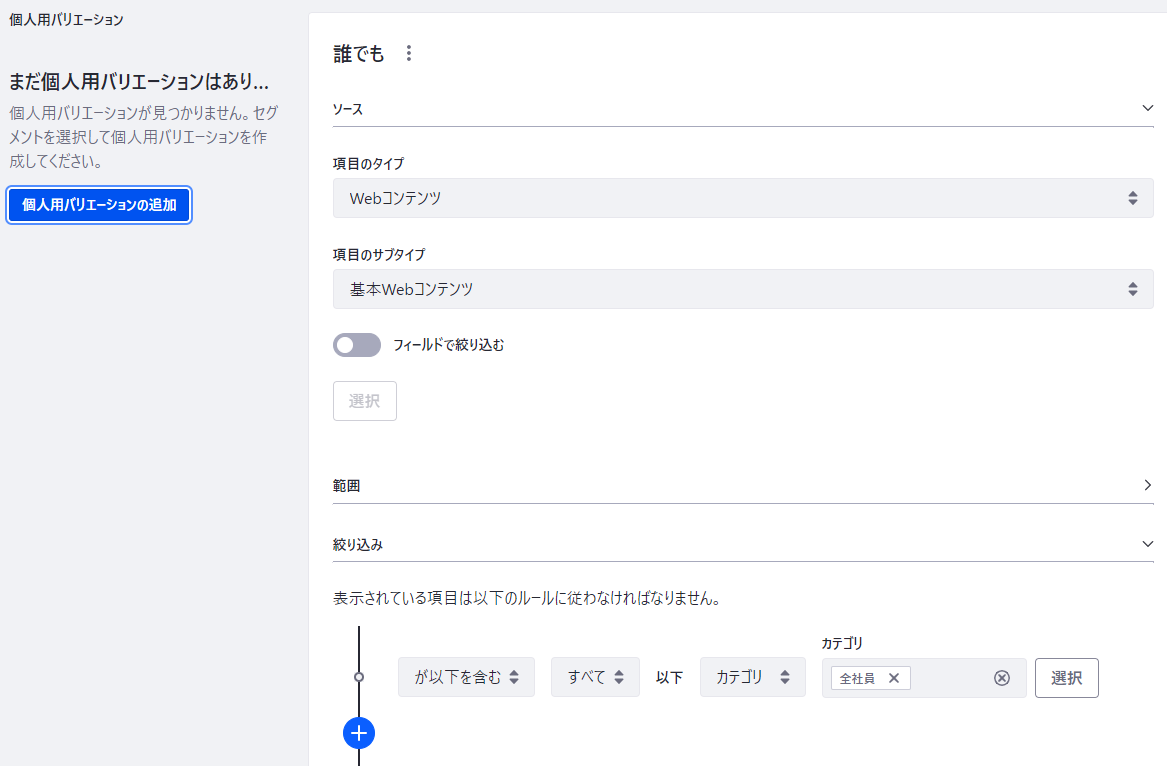Open the すべて rule dropdown

595,677
